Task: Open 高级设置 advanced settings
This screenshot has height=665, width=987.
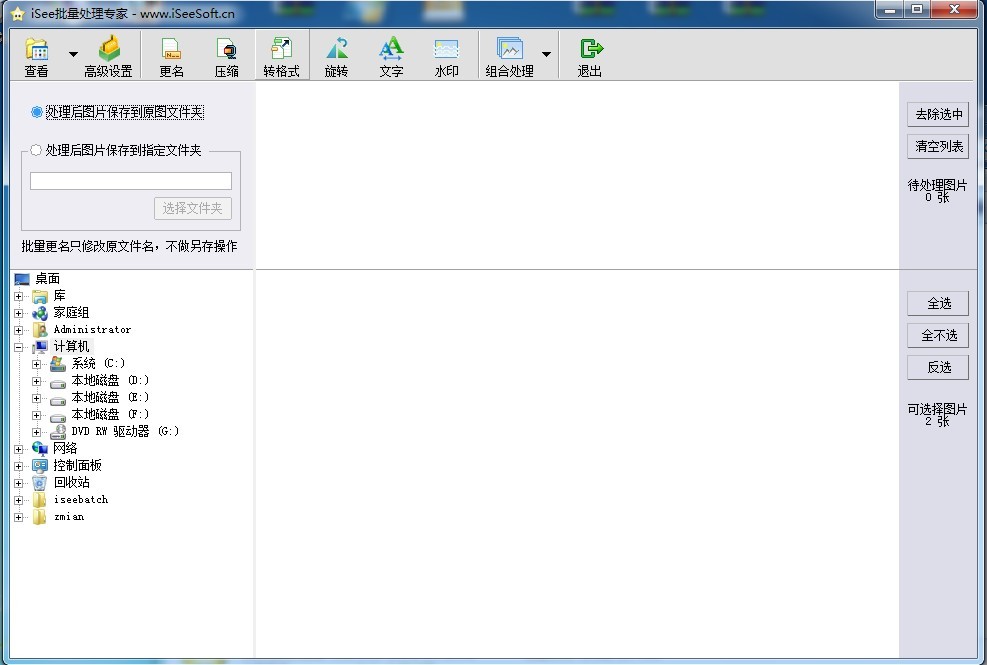Action: pos(108,57)
